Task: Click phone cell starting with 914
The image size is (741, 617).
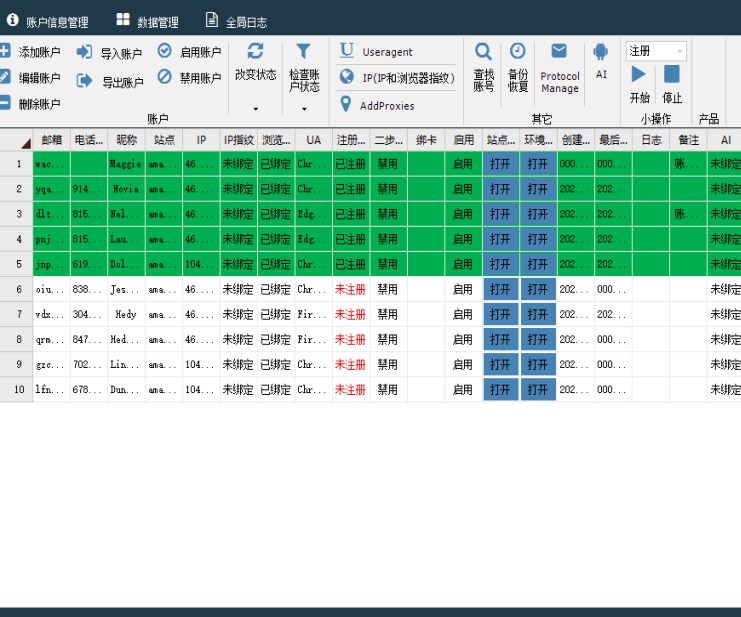Action: (x=88, y=189)
